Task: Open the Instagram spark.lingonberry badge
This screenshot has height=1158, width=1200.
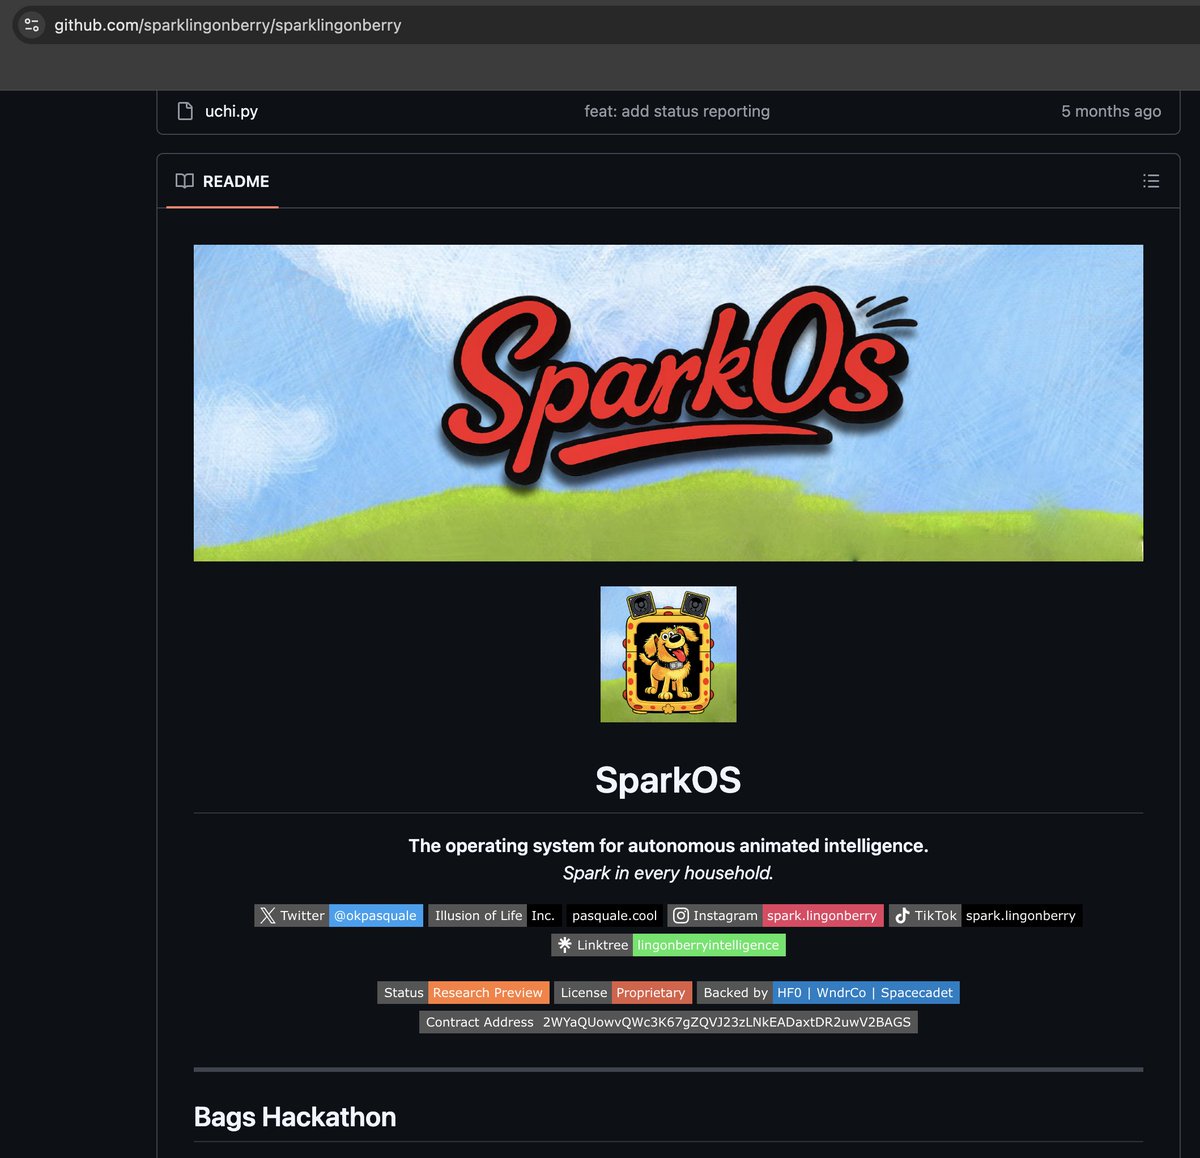Action: pyautogui.click(x=776, y=915)
